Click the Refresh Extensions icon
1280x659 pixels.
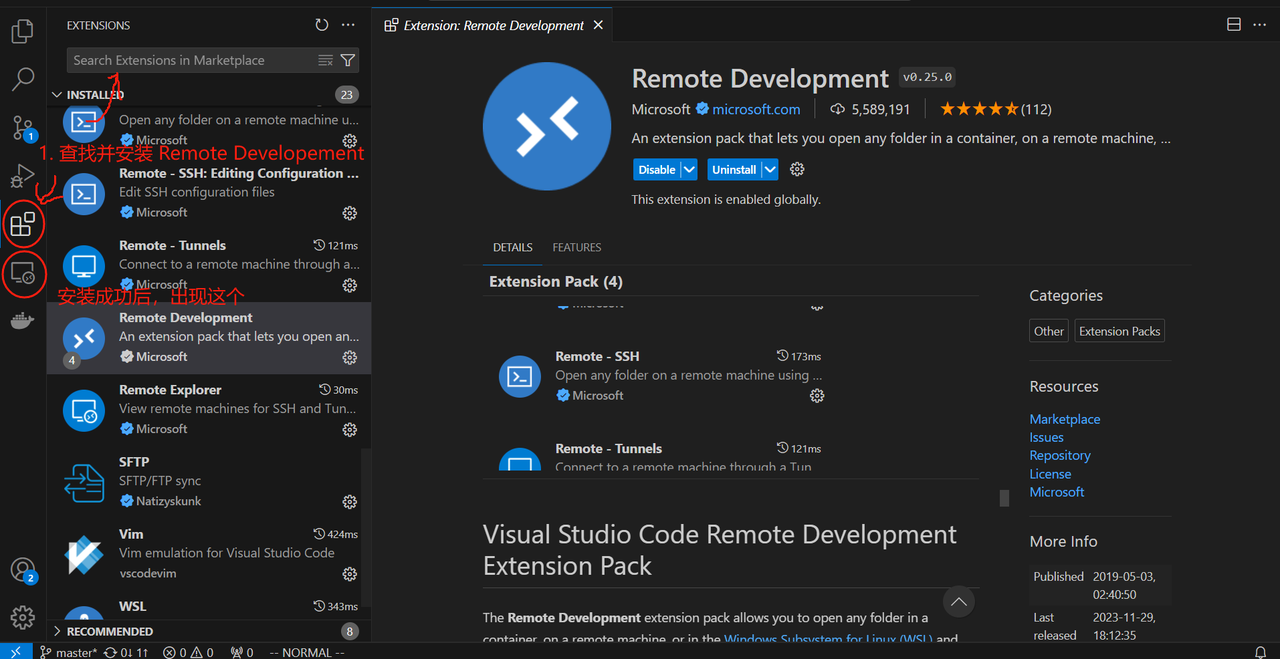point(321,24)
